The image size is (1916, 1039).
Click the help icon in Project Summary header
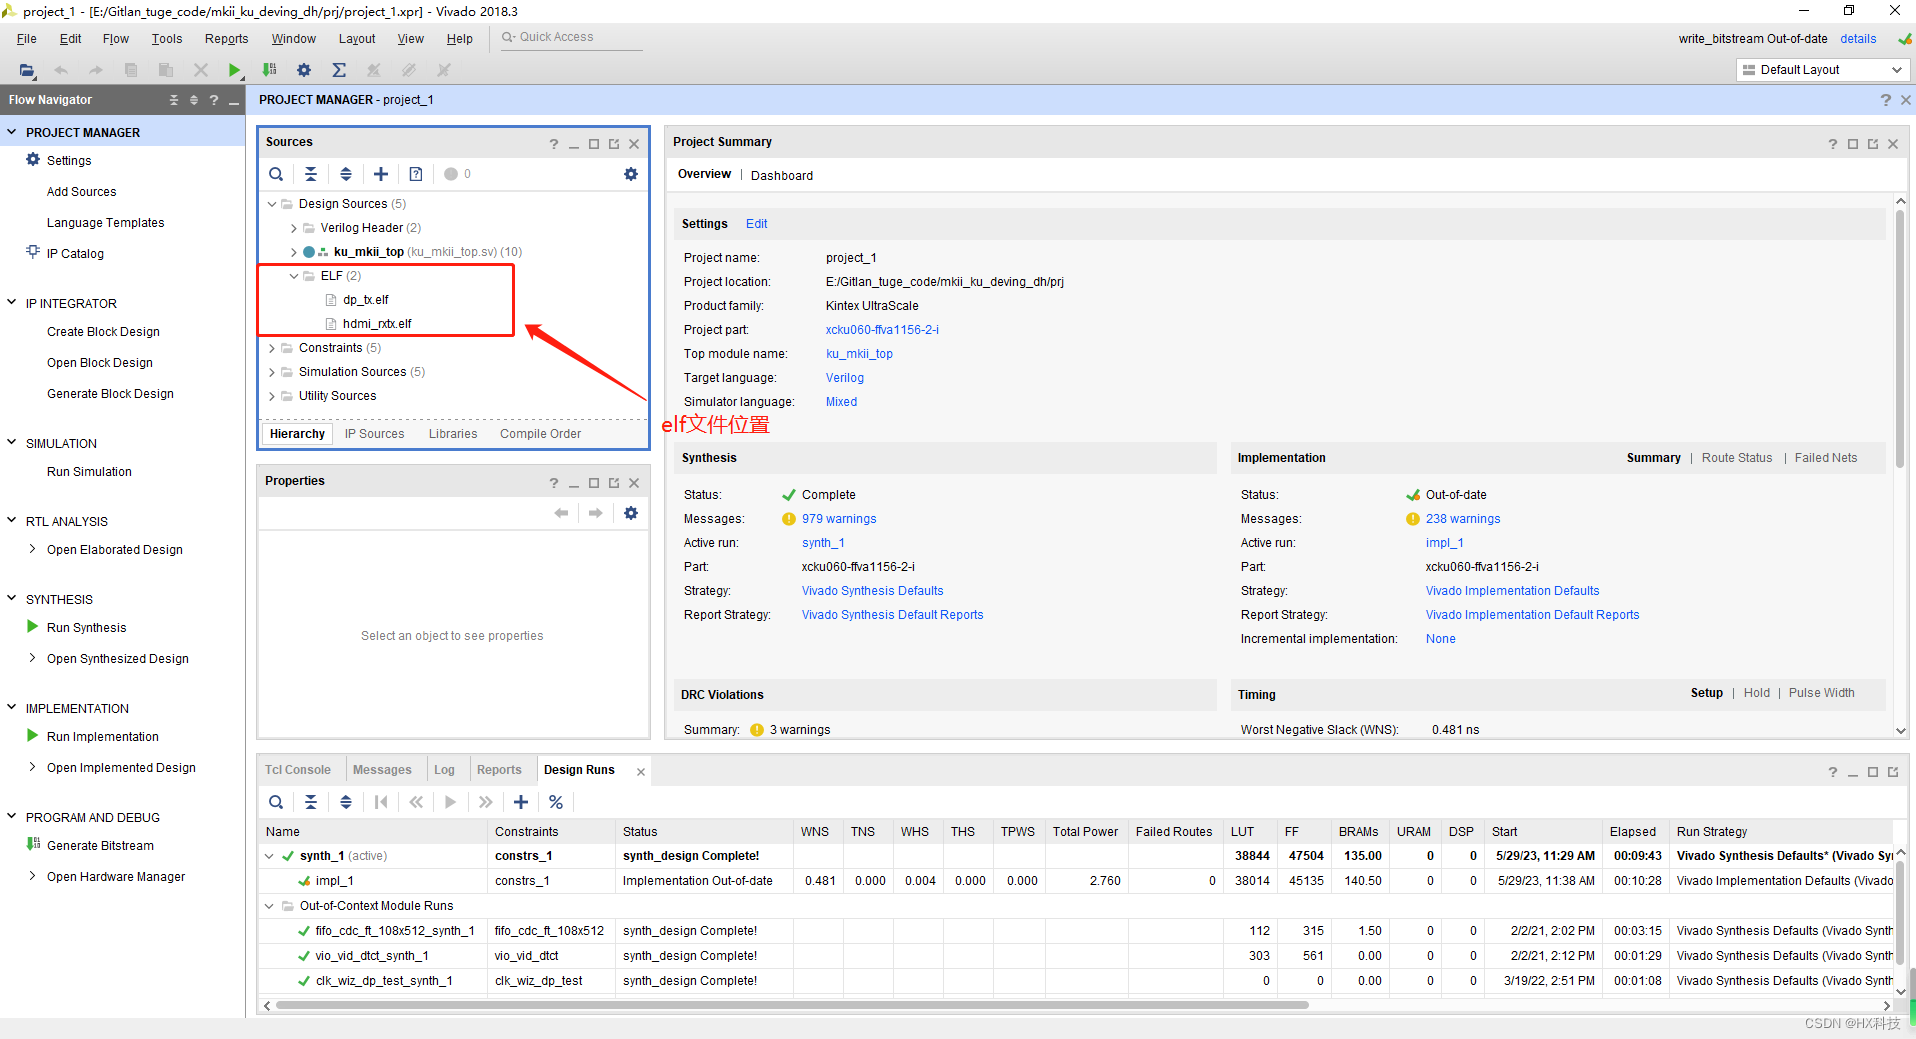(x=1833, y=144)
